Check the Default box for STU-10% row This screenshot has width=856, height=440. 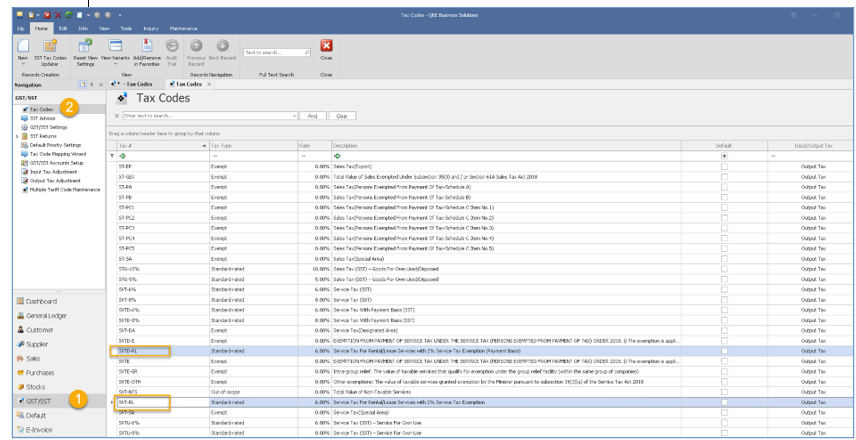[724, 268]
